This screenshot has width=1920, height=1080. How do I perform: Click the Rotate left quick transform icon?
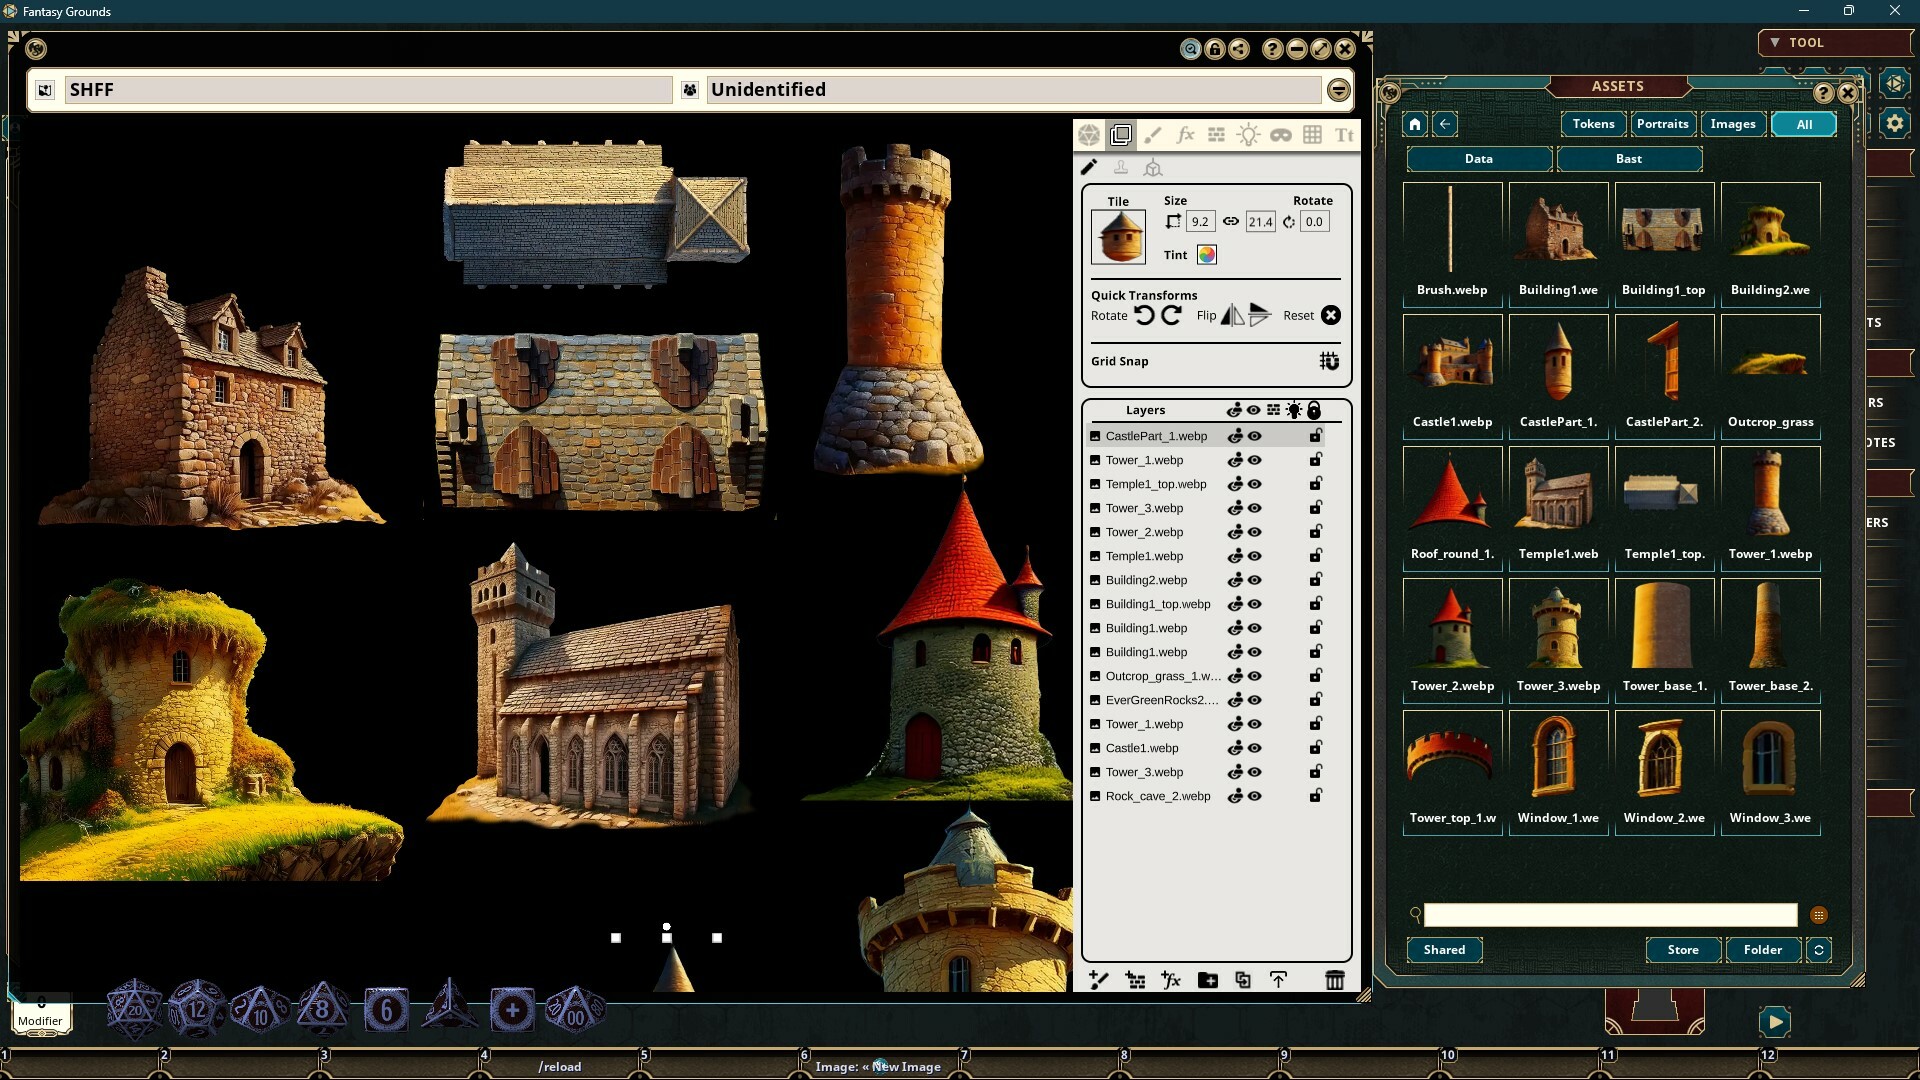tap(1144, 315)
